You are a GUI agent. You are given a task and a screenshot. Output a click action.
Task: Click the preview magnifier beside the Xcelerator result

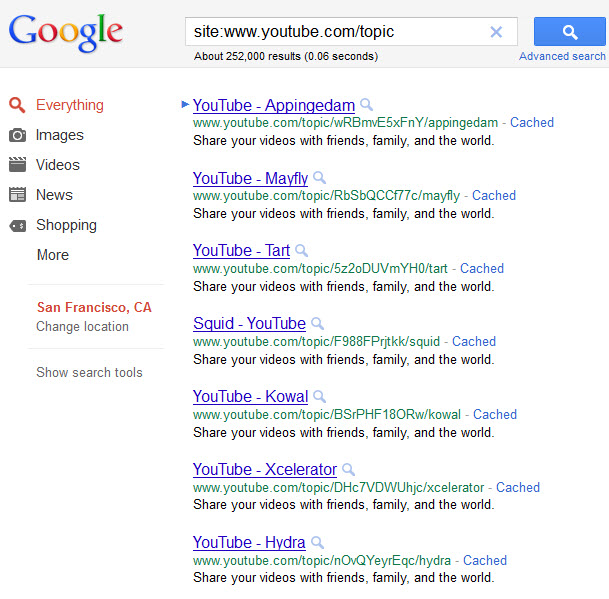click(x=348, y=469)
